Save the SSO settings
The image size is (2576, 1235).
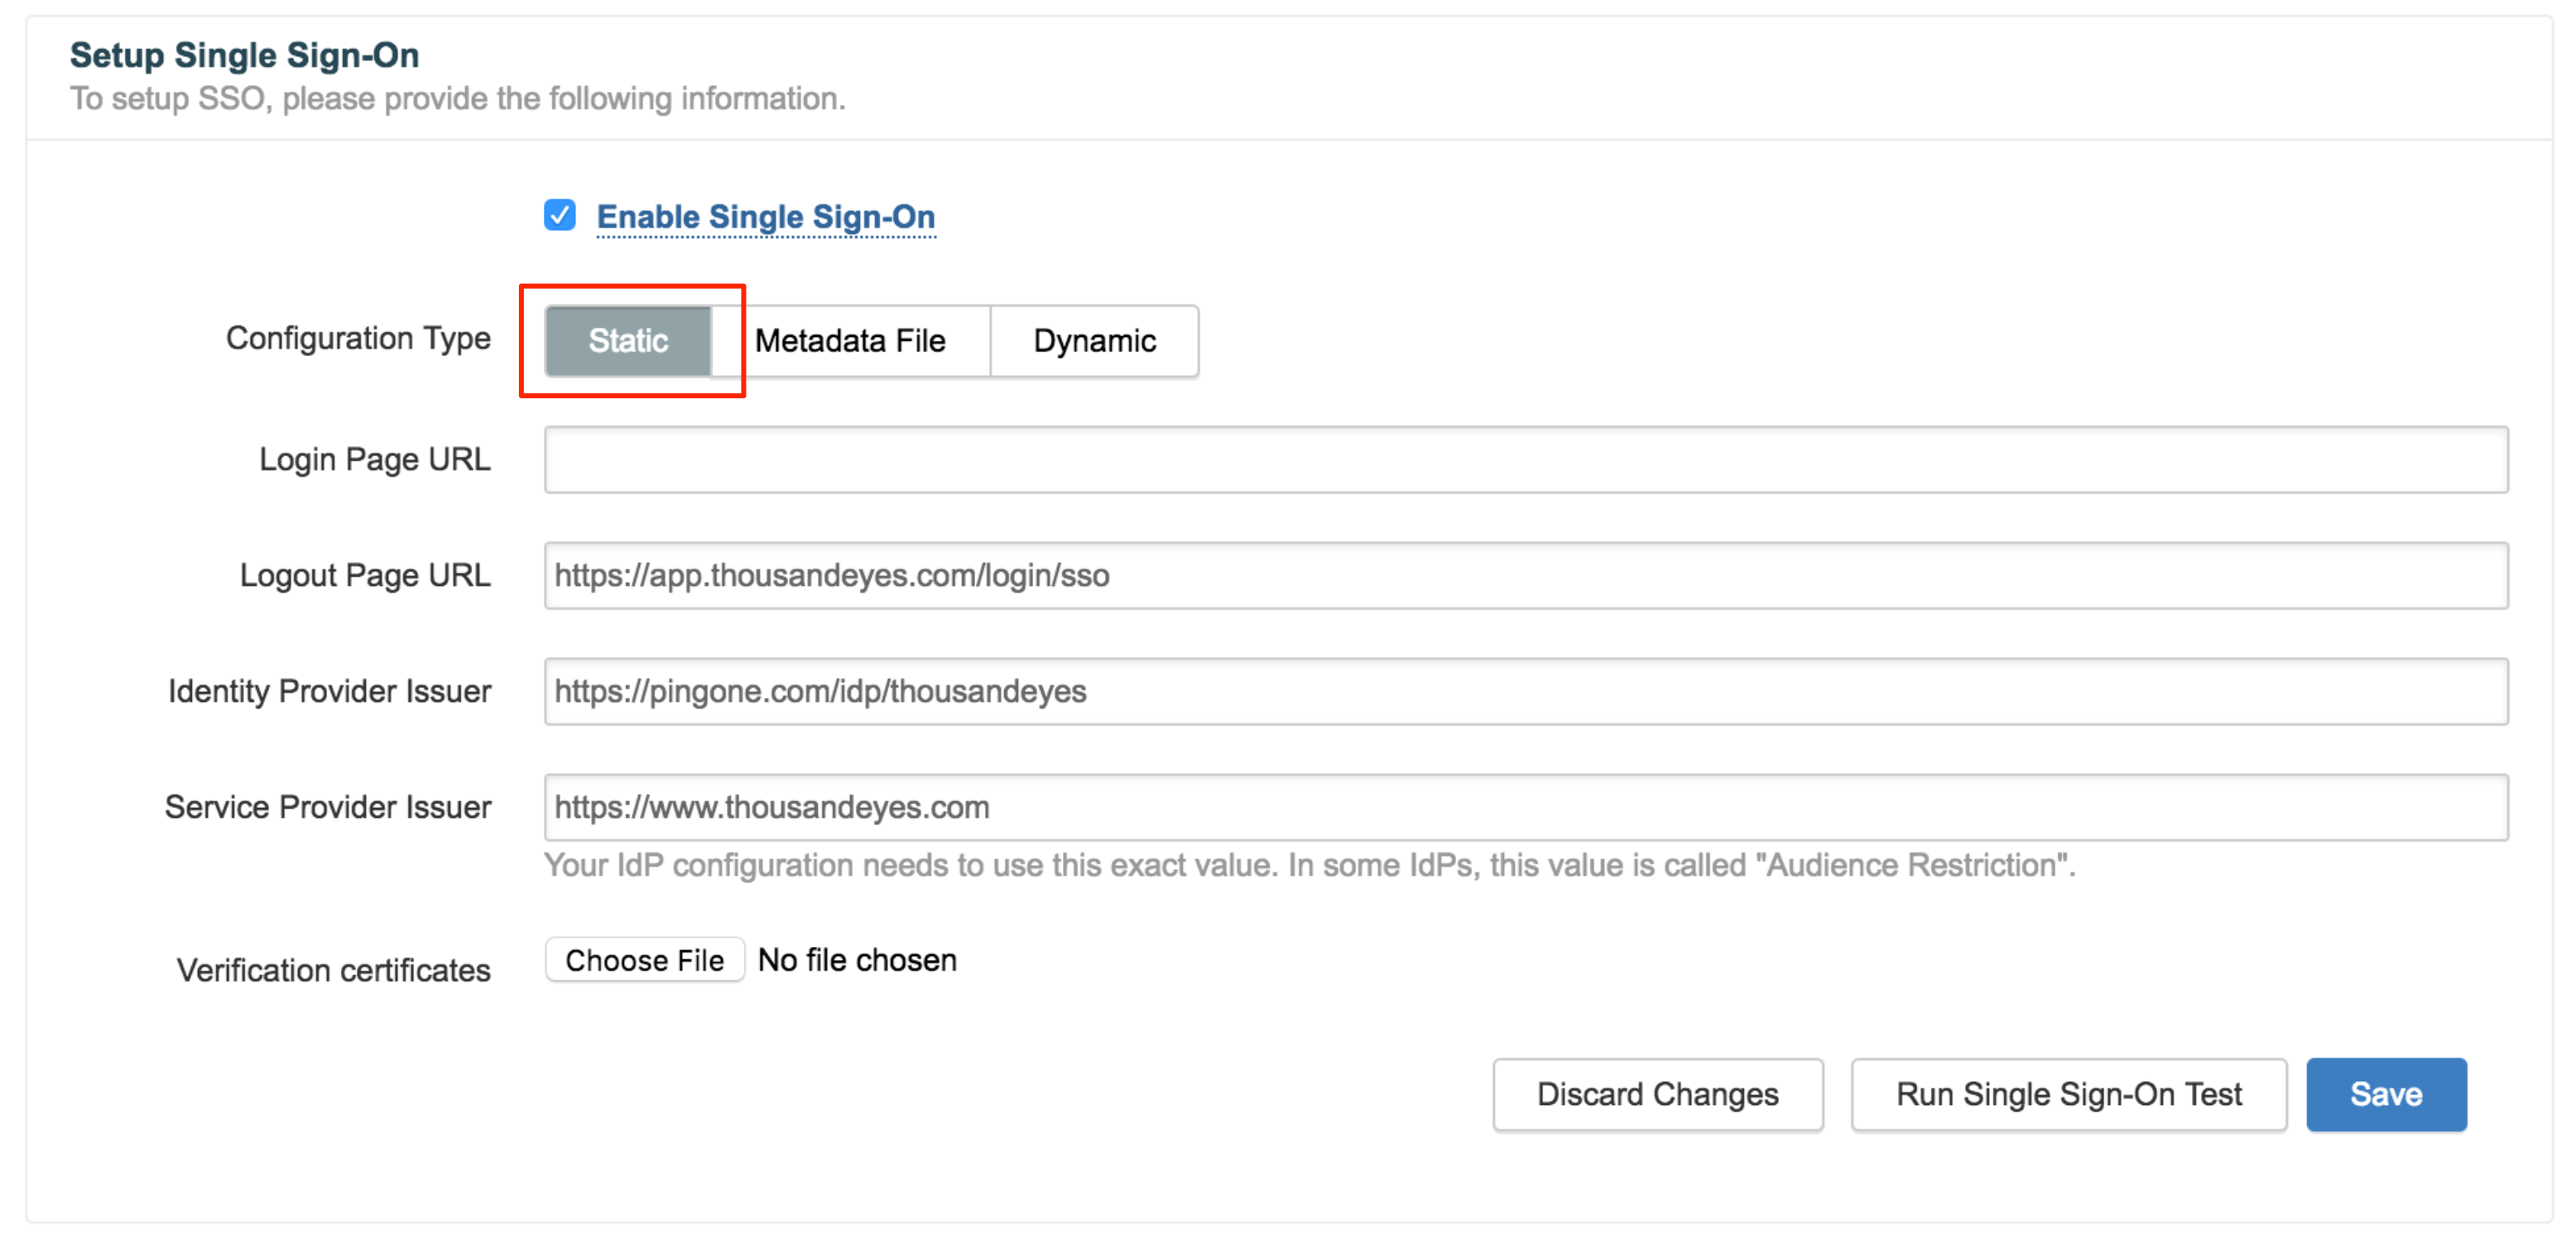pos(2386,1095)
